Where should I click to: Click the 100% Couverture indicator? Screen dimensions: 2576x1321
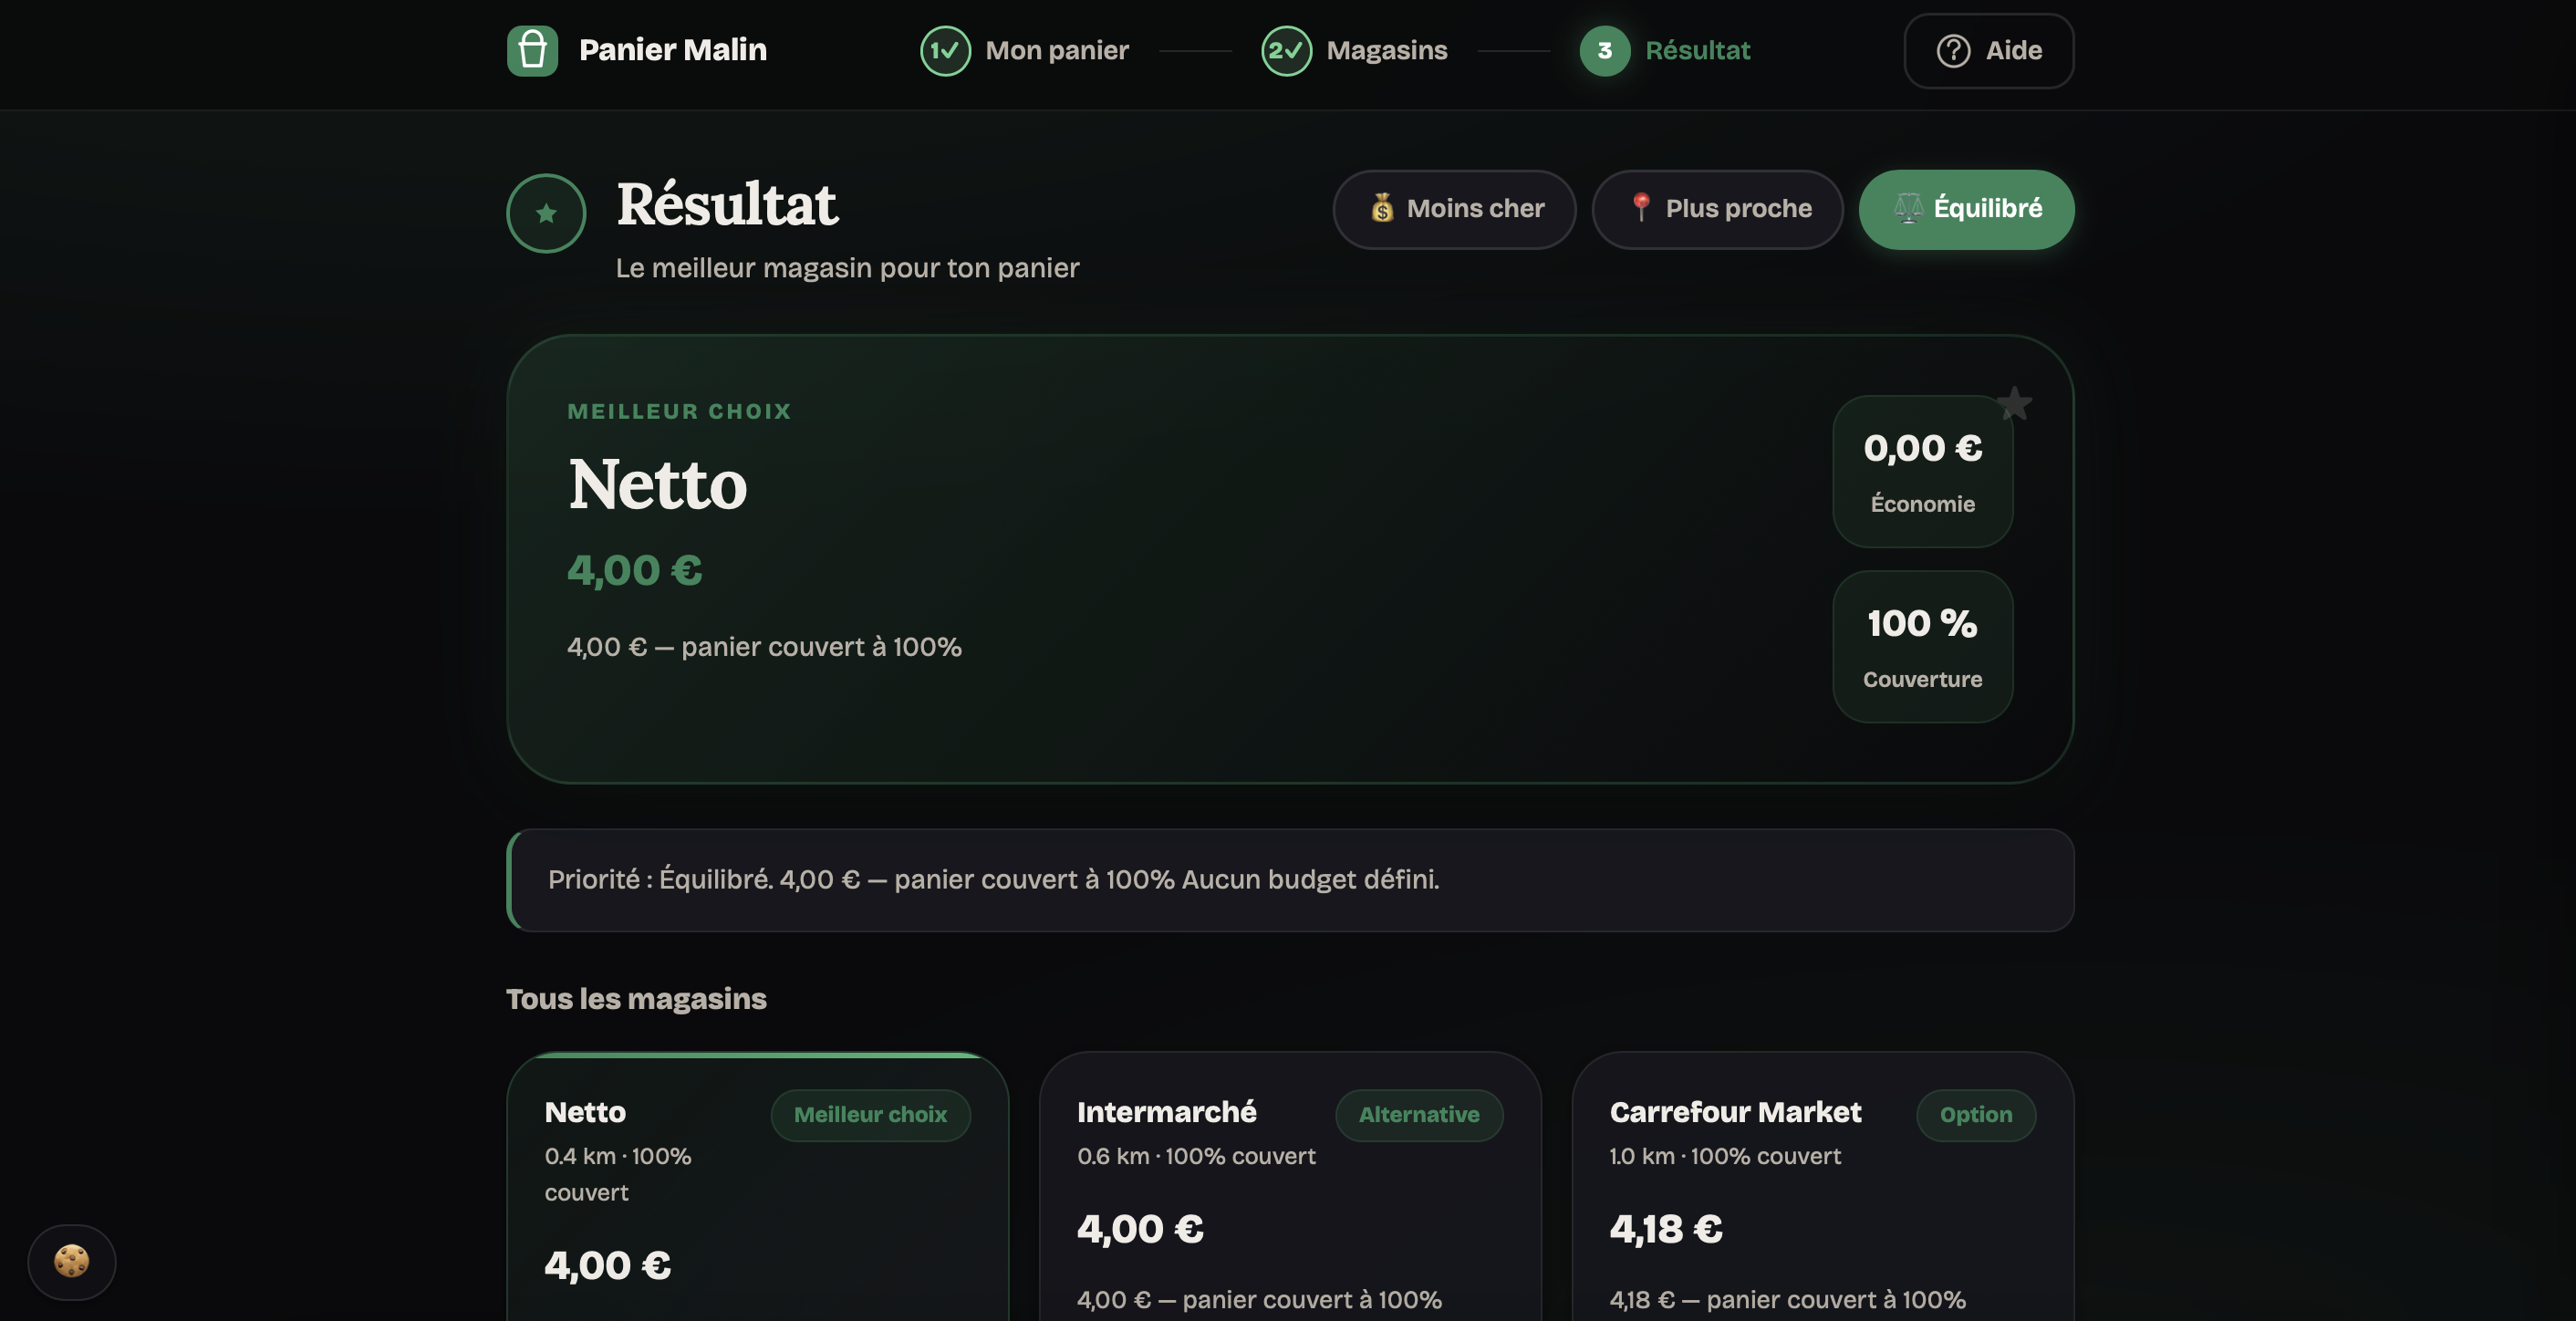[x=1921, y=647]
